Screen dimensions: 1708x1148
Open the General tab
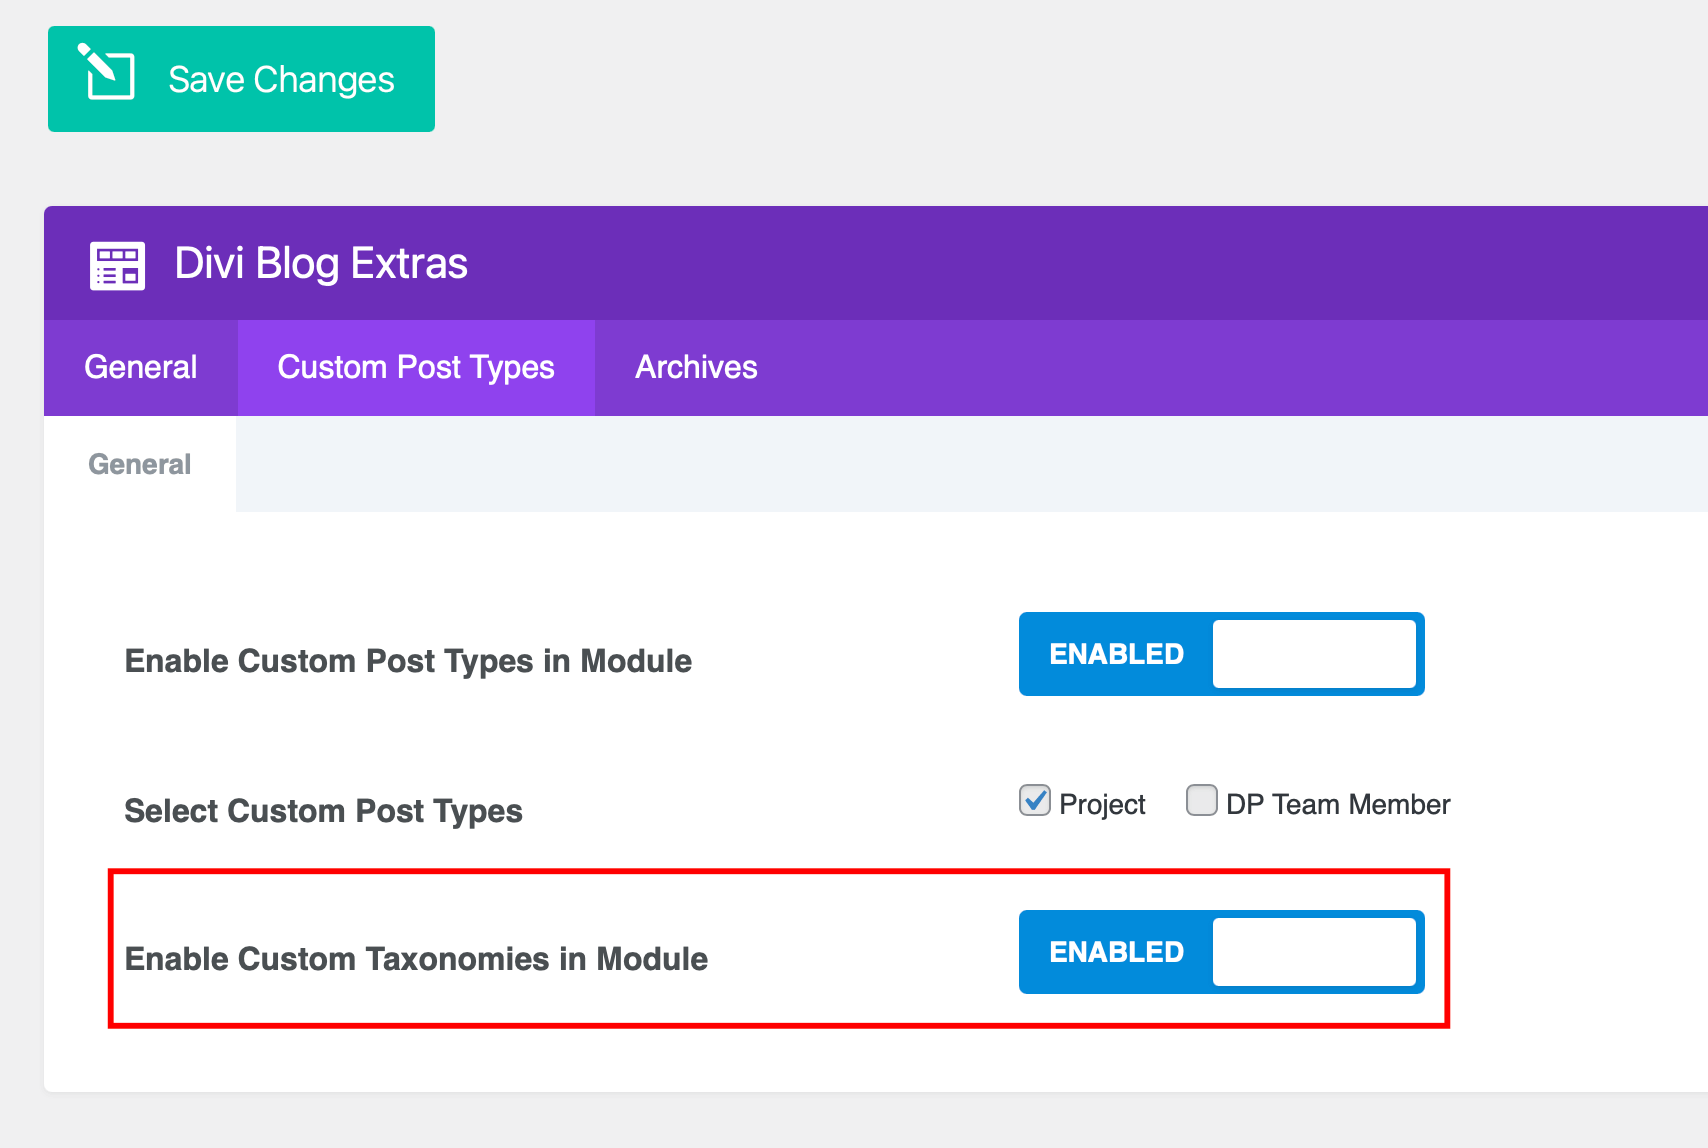click(x=139, y=367)
